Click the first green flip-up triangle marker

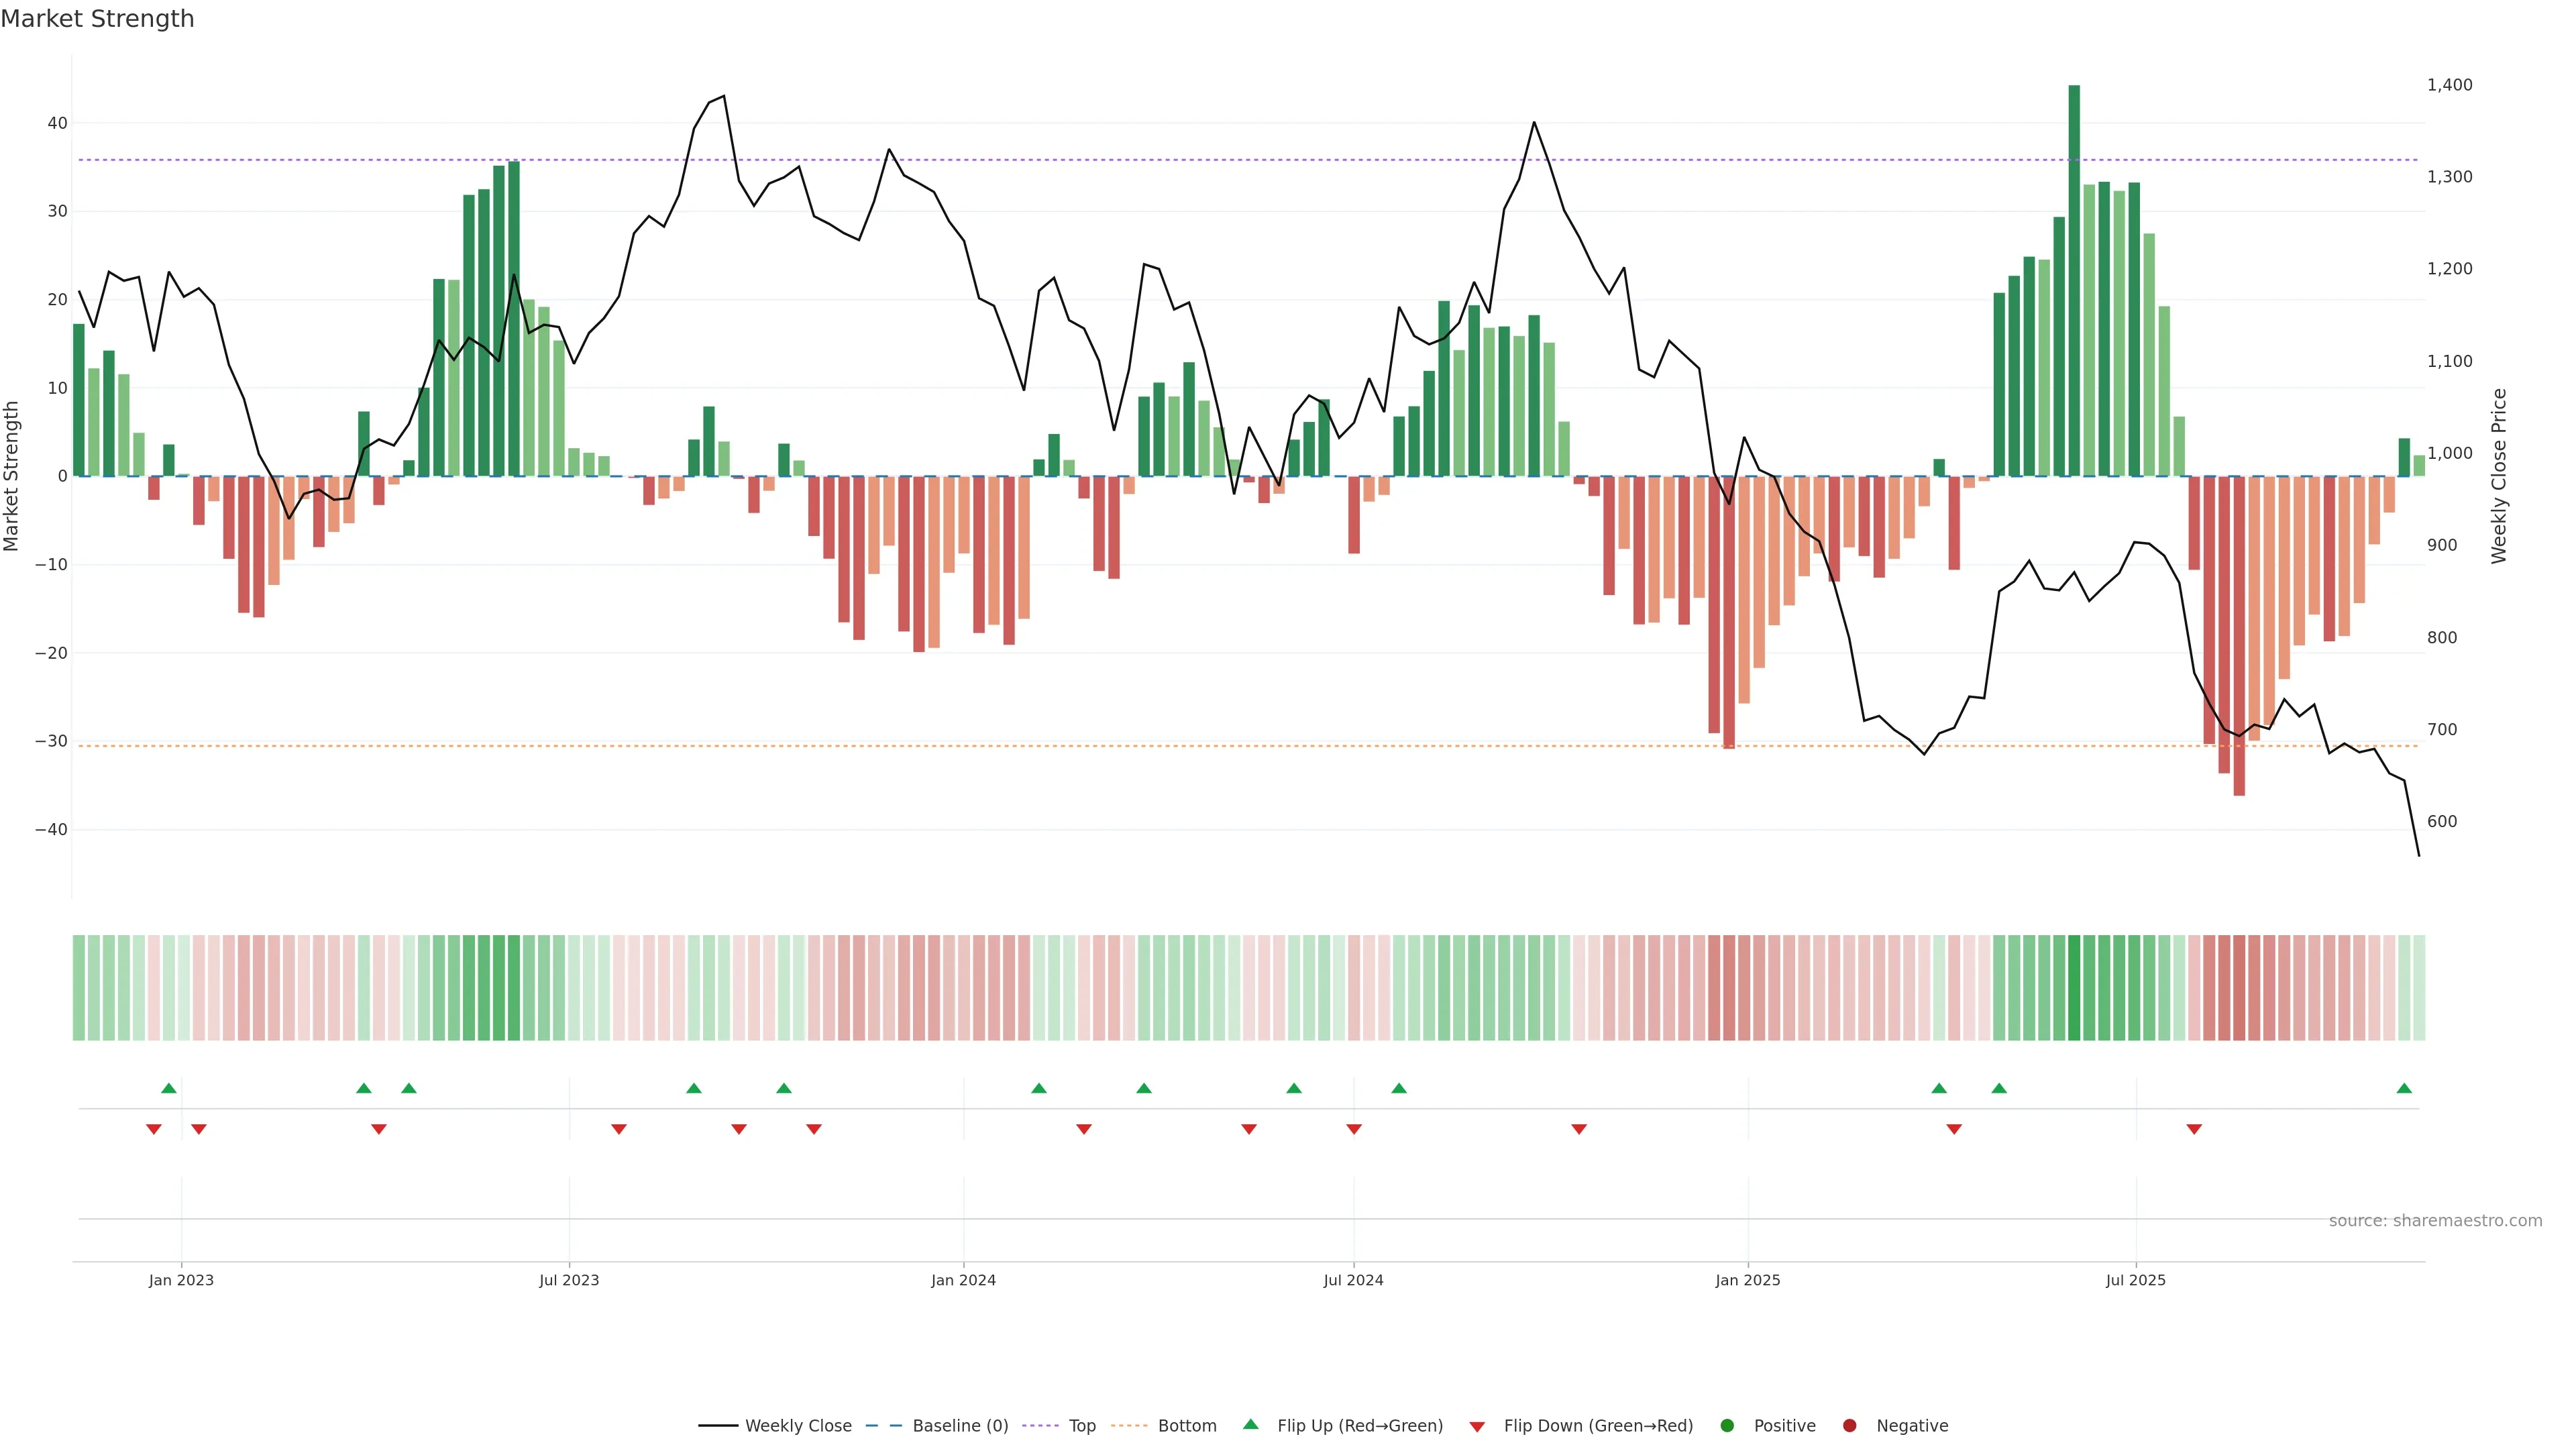pyautogui.click(x=169, y=1088)
